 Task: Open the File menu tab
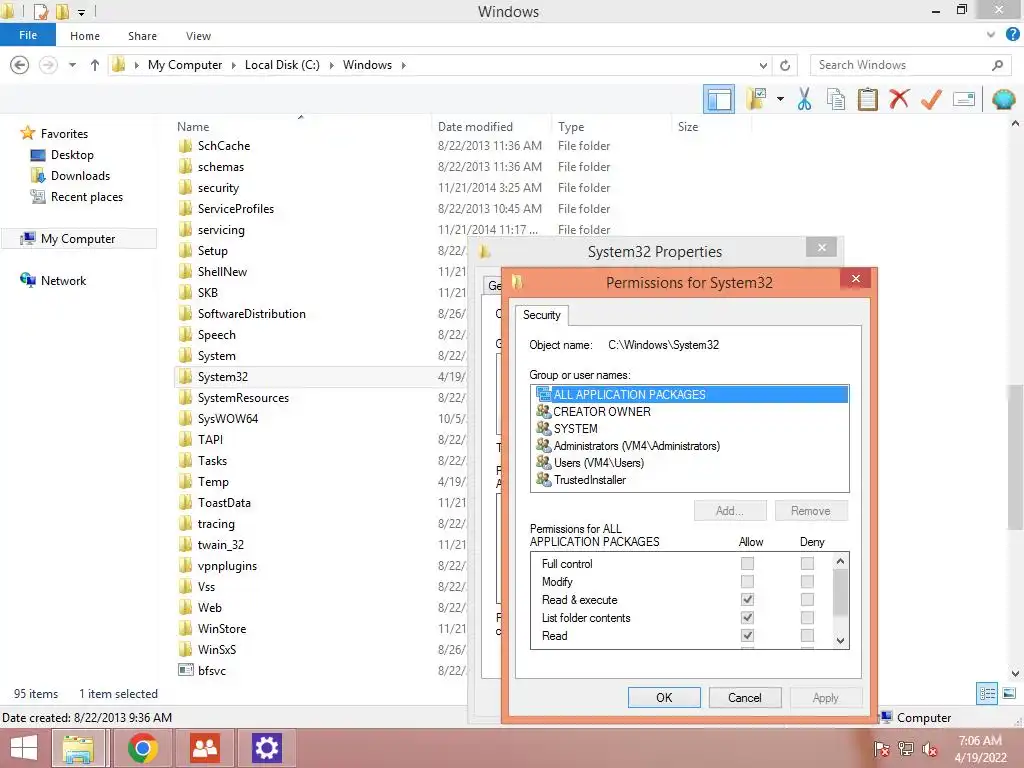click(28, 35)
